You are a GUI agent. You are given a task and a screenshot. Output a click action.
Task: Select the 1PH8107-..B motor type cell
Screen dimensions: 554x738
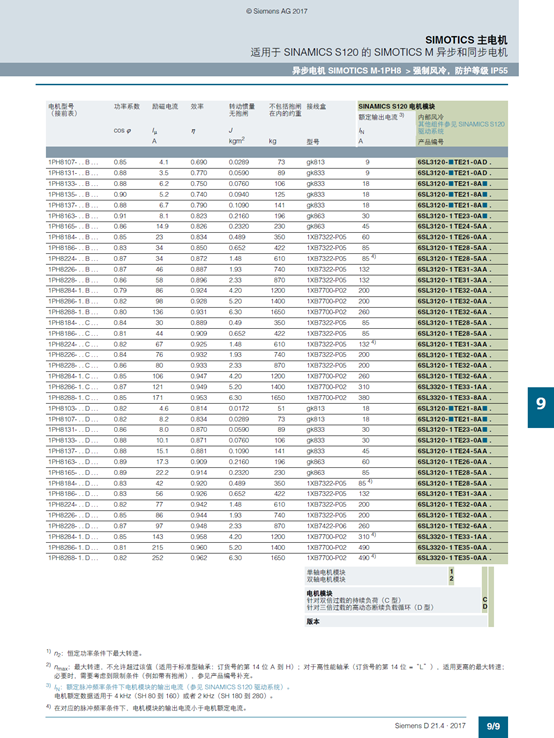coord(73,162)
